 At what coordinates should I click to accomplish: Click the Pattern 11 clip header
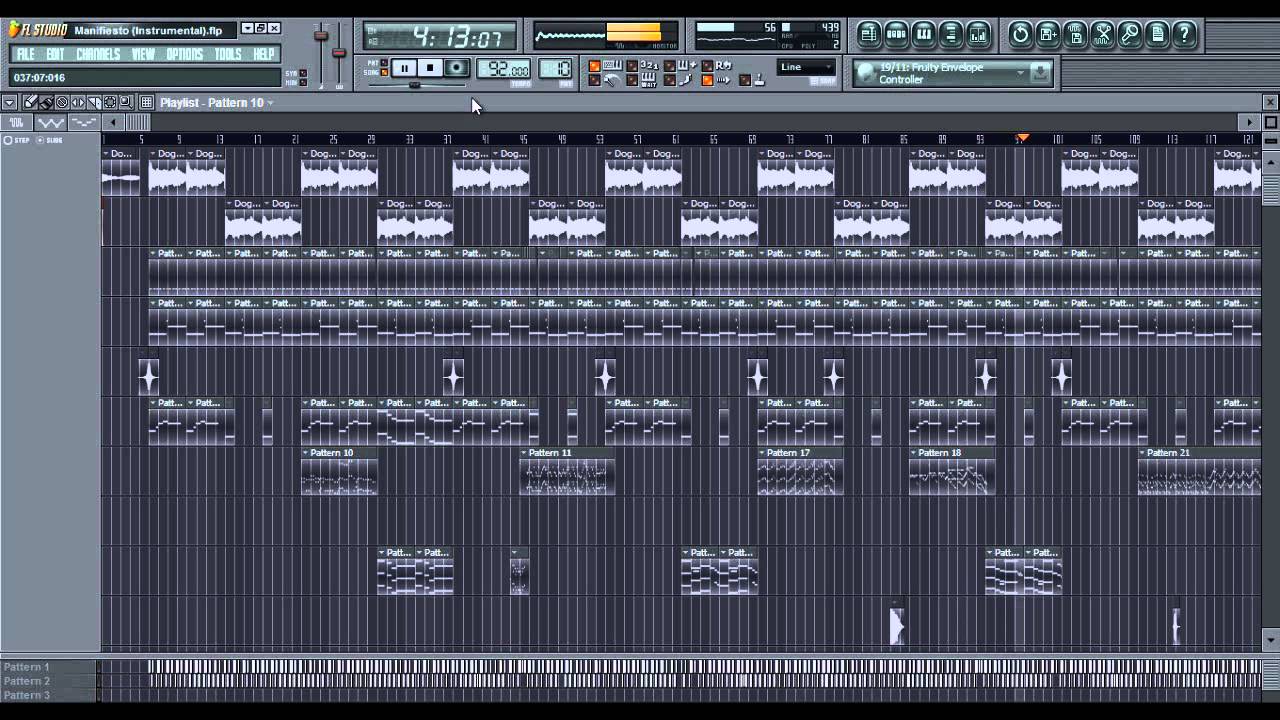567,453
